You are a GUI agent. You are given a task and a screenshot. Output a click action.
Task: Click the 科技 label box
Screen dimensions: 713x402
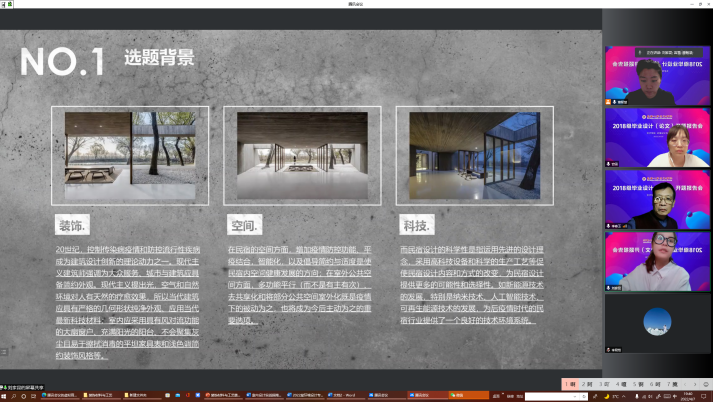pyautogui.click(x=417, y=225)
